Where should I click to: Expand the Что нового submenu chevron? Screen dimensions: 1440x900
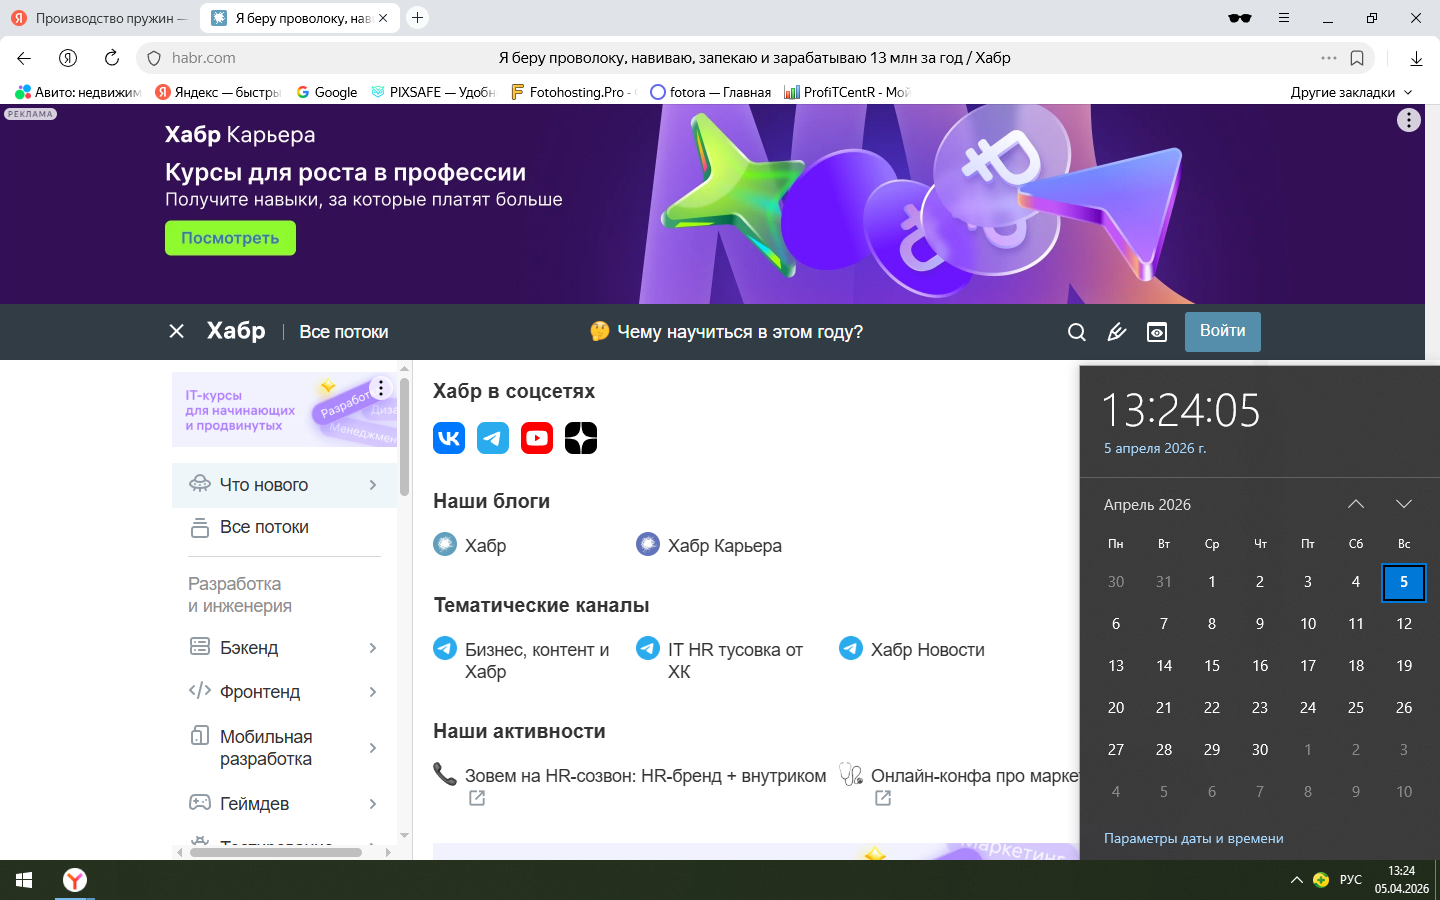[373, 485]
